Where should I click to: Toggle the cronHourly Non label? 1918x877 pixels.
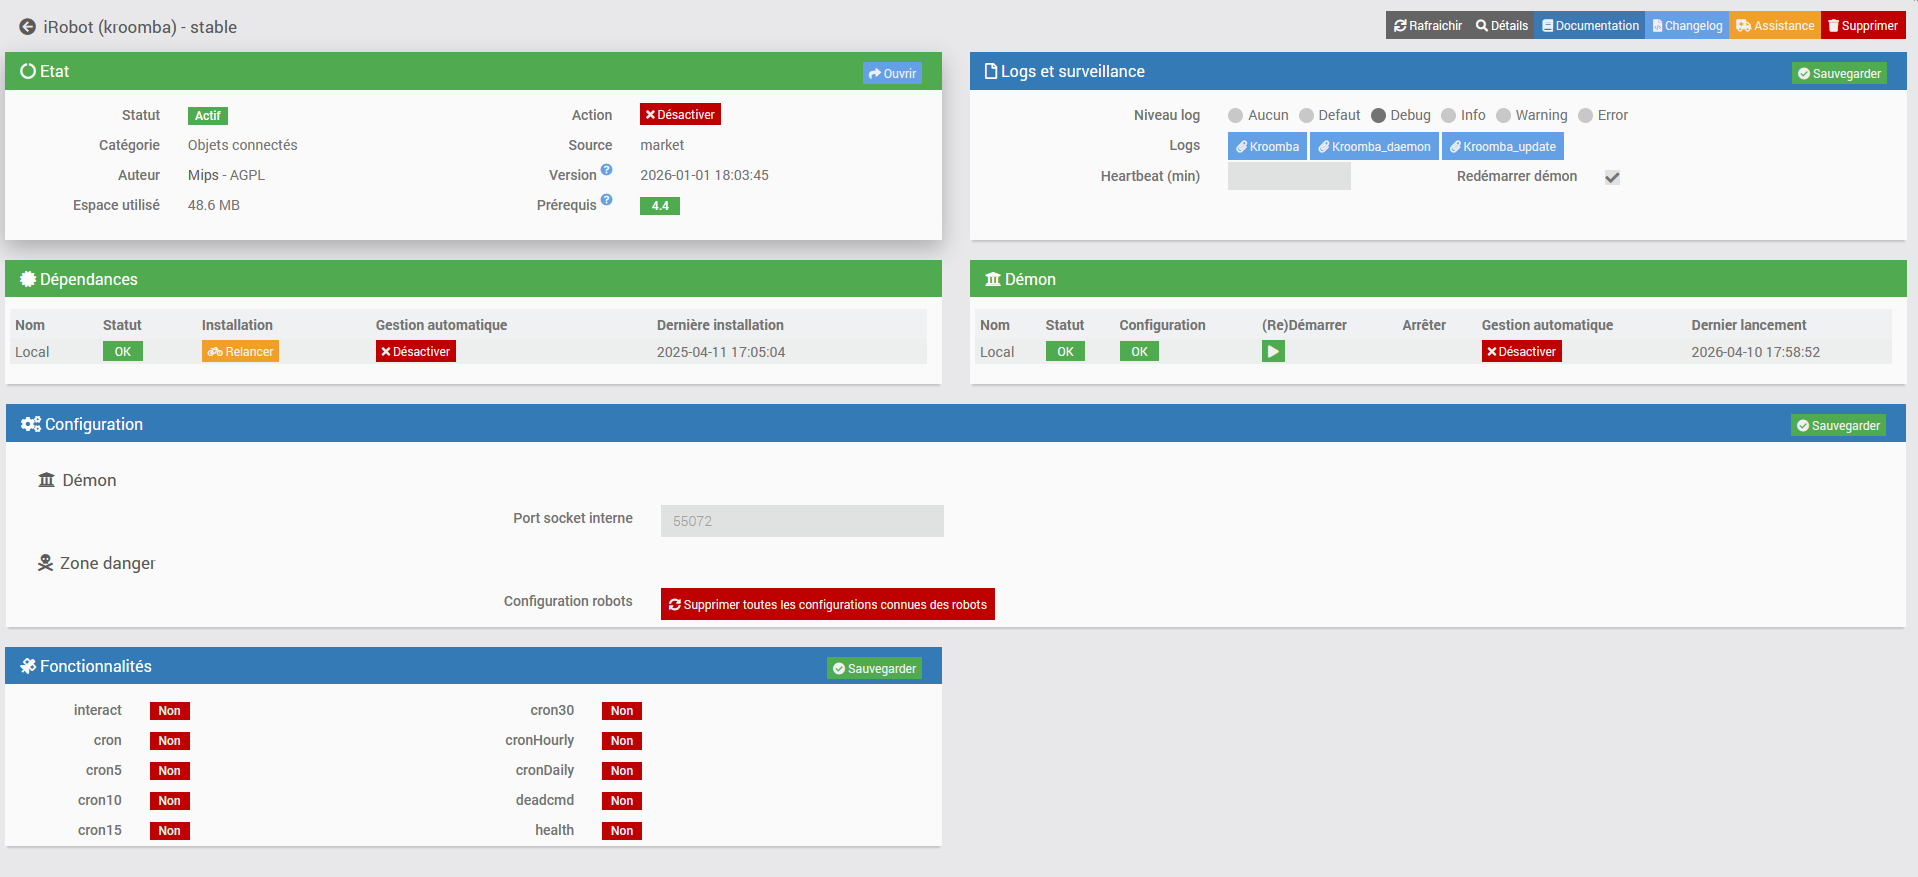tap(622, 741)
